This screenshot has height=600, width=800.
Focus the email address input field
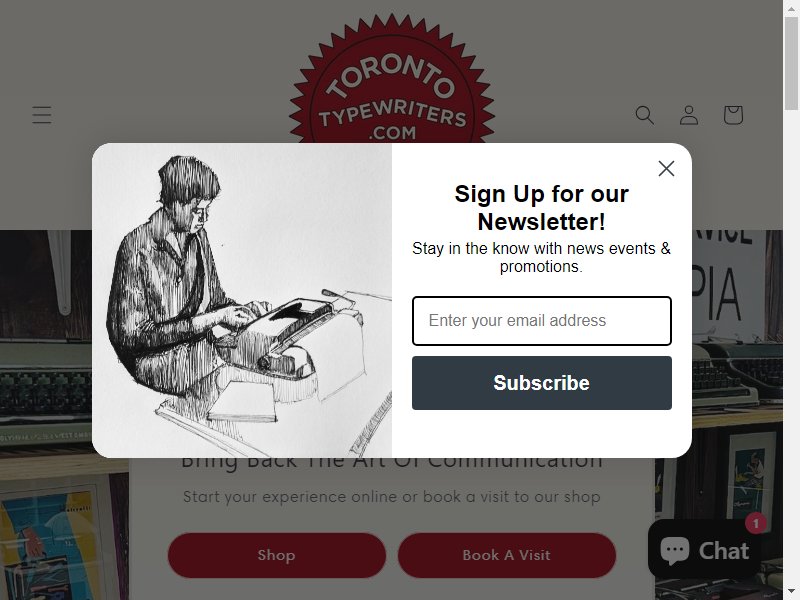coord(542,321)
